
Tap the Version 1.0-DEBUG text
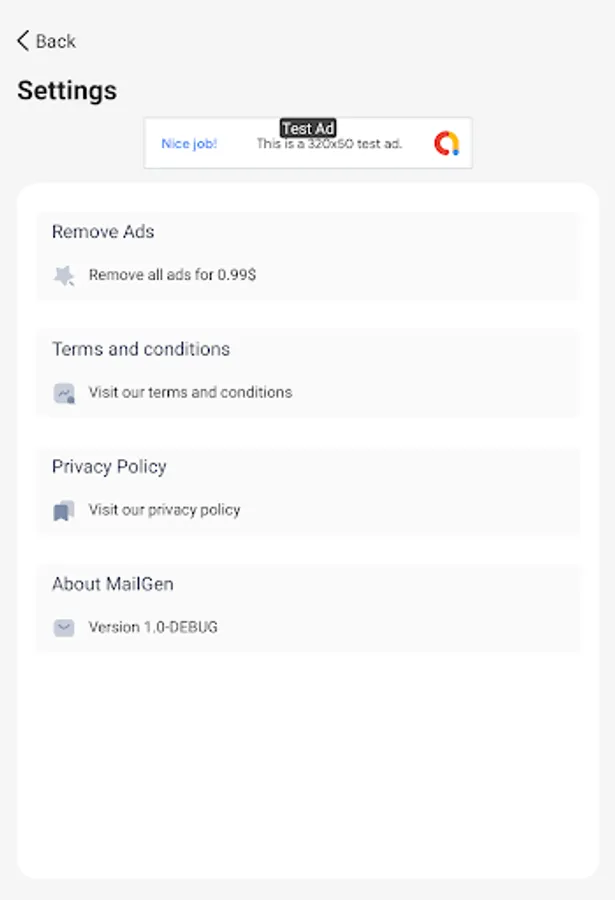[153, 628]
